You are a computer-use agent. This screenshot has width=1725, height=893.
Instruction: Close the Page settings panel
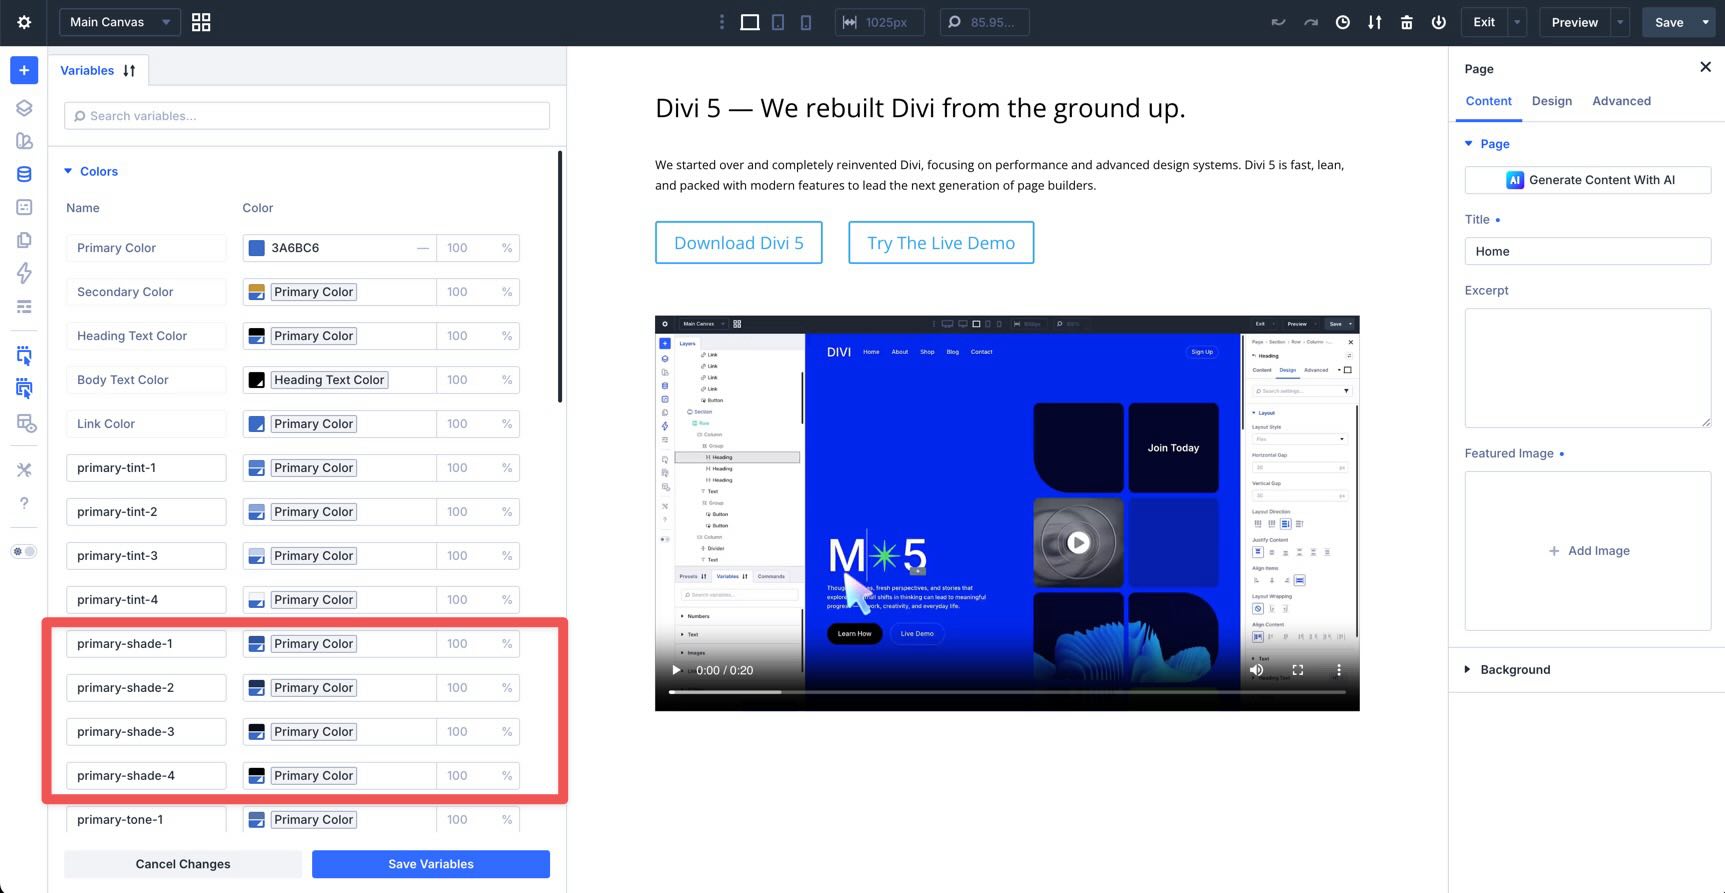click(1705, 67)
